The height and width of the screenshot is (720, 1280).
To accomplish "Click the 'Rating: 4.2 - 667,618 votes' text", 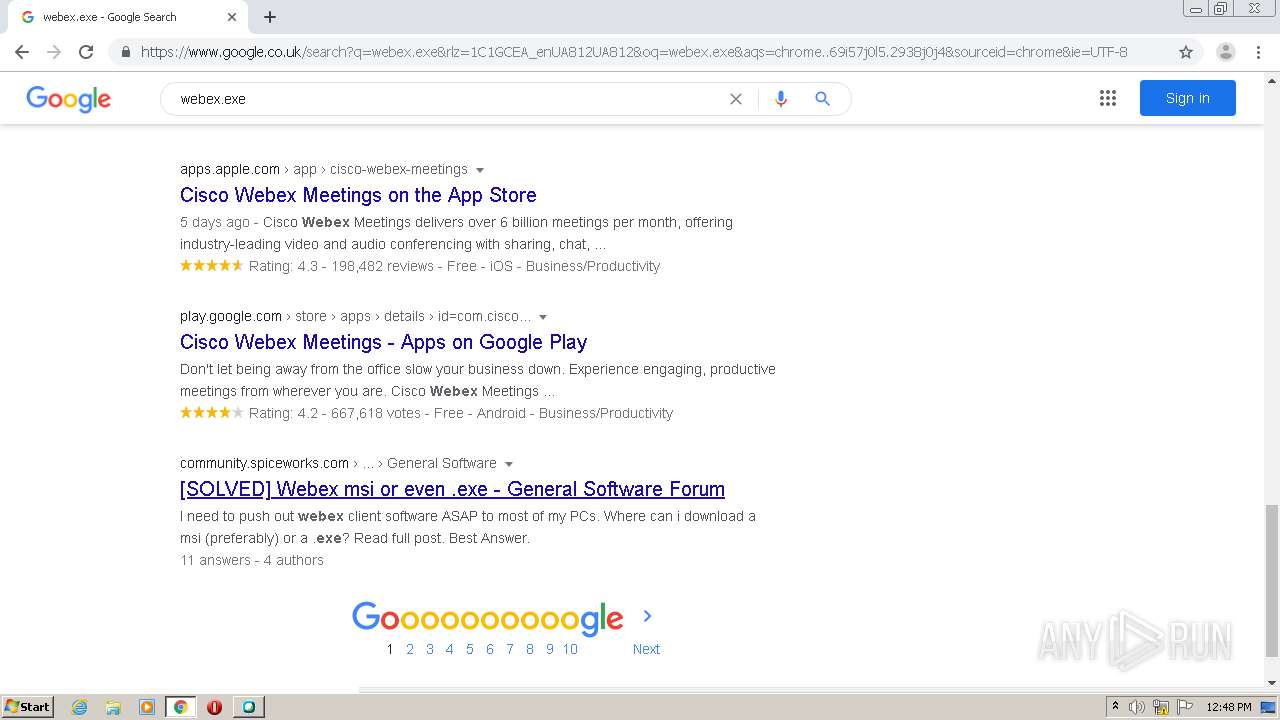I will tap(335, 413).
